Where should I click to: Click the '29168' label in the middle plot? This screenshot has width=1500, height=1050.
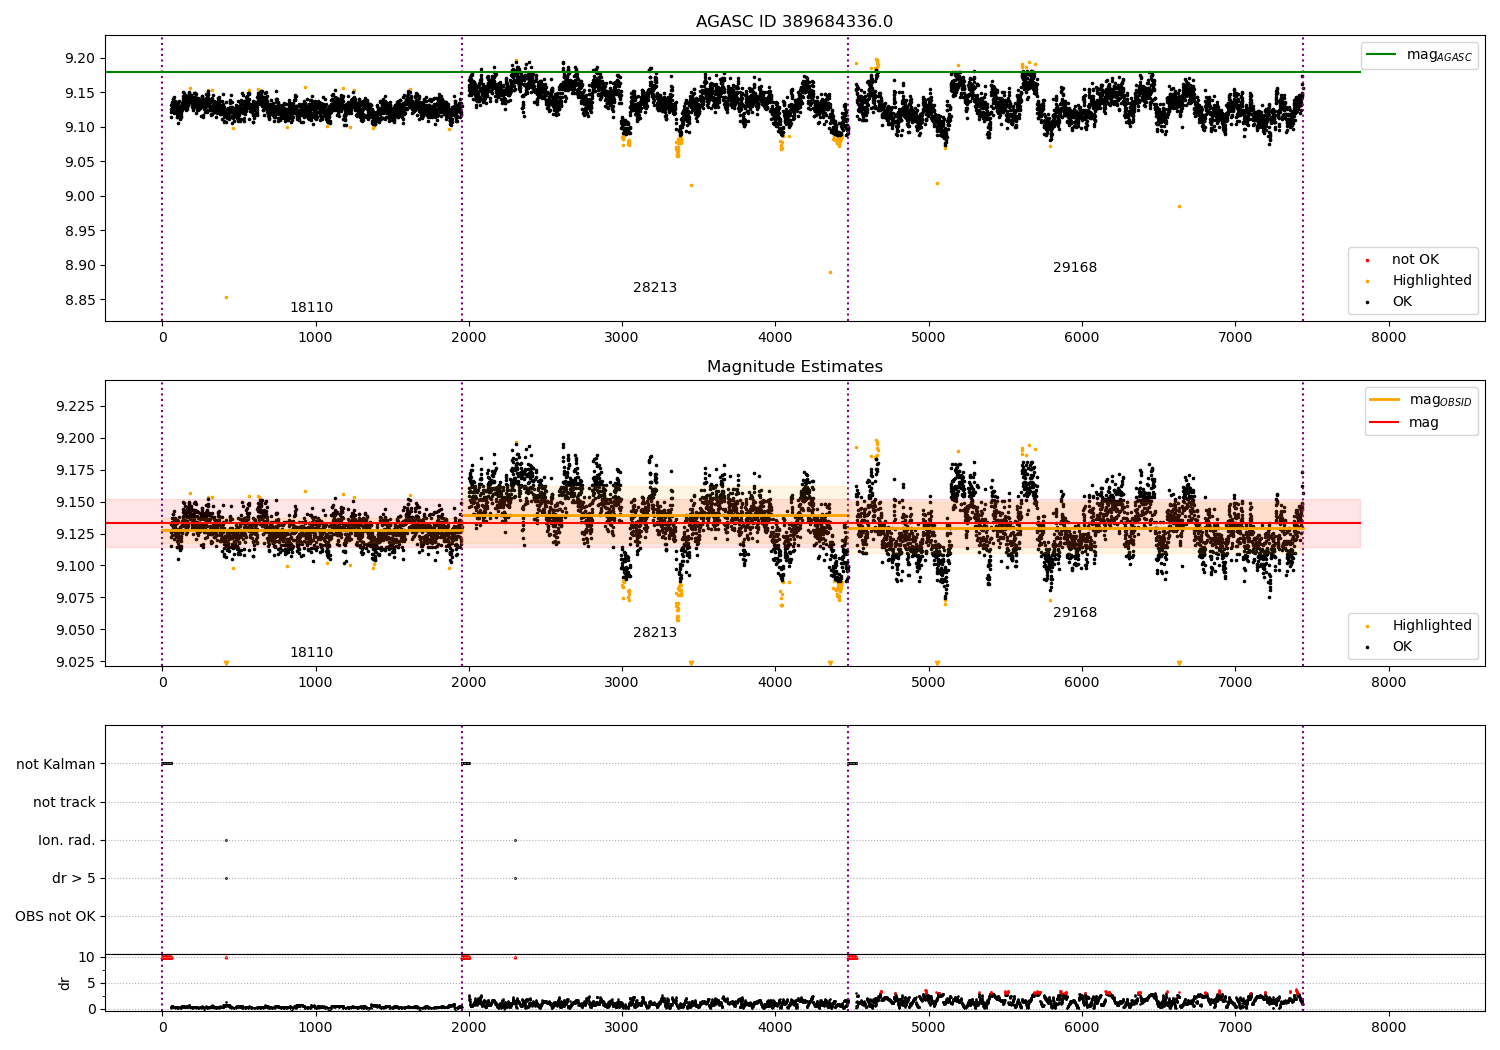click(x=1075, y=613)
